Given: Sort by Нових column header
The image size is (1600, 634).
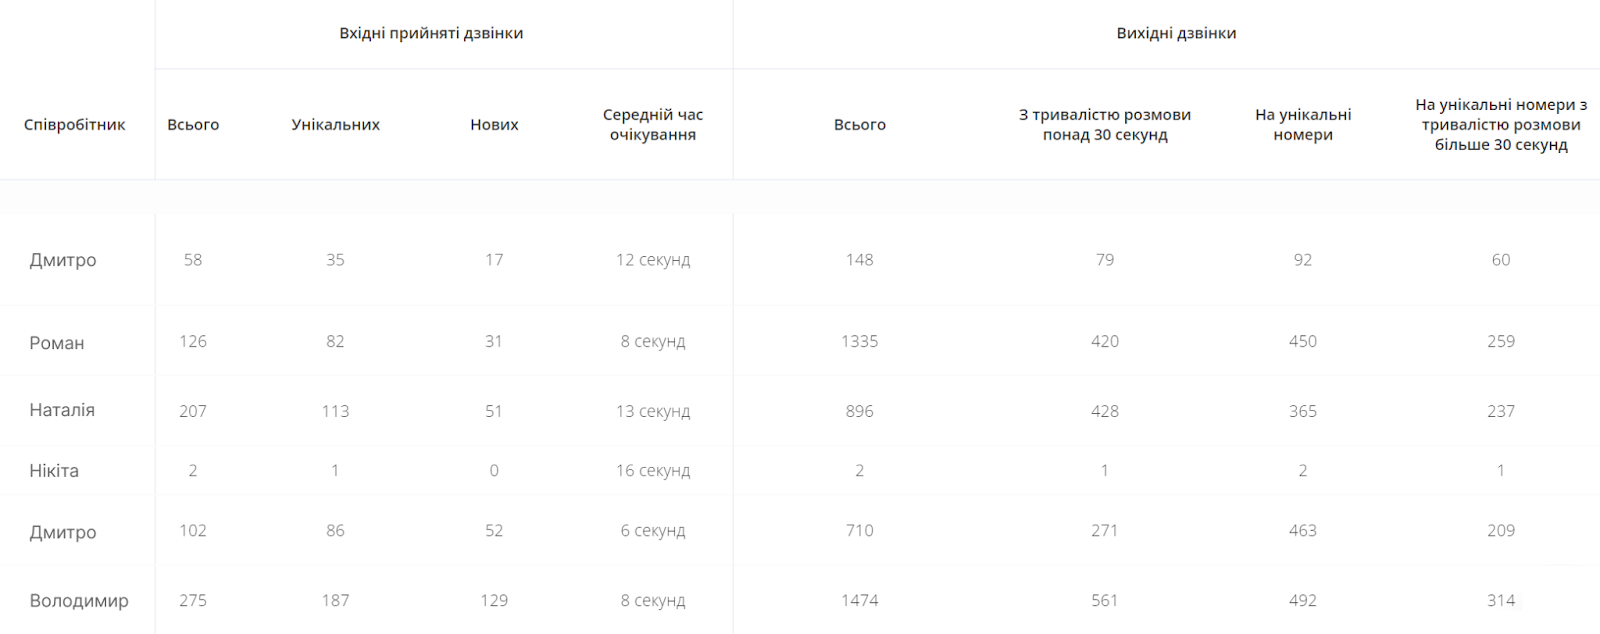Looking at the screenshot, I should coord(494,125).
